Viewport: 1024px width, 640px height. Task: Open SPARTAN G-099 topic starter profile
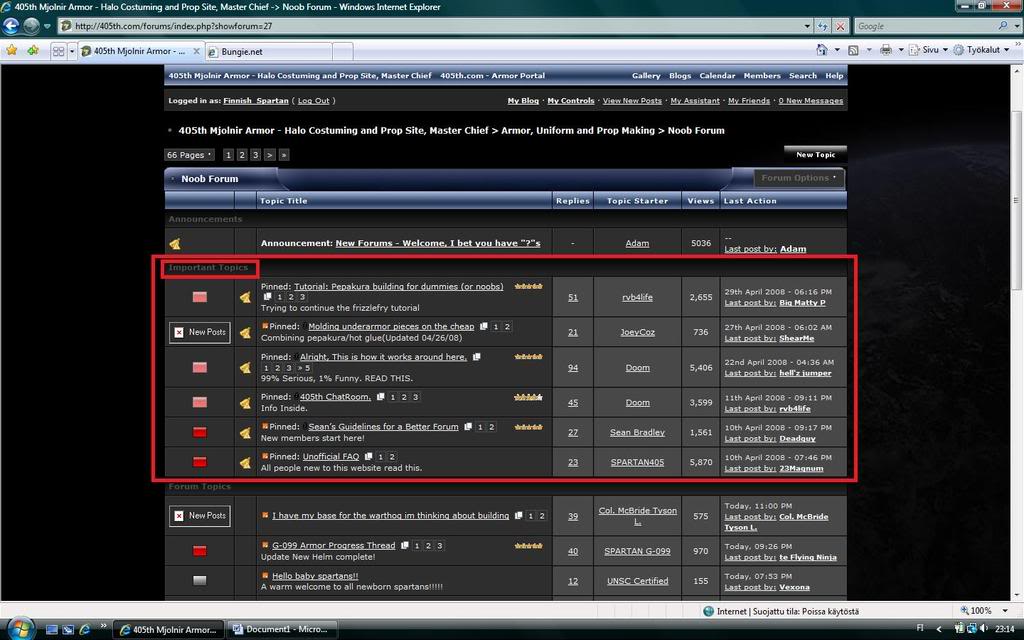(x=637, y=551)
